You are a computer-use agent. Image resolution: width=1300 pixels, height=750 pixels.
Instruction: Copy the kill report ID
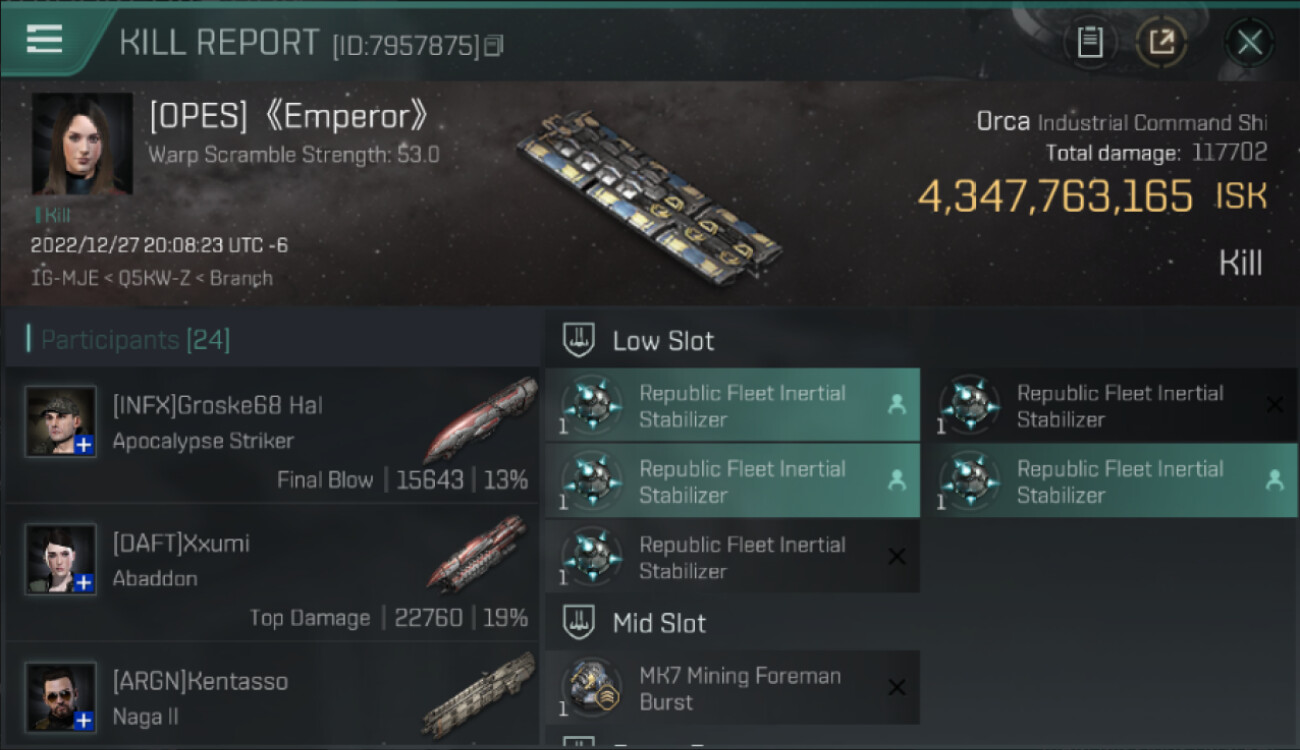[494, 46]
